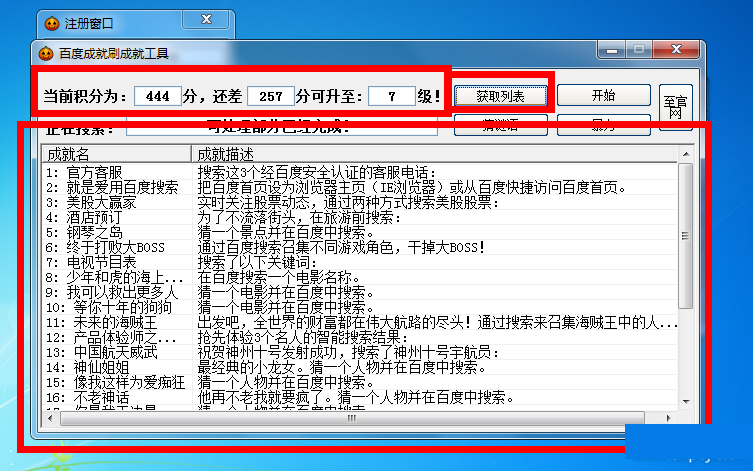The height and width of the screenshot is (471, 753).
Task: Select row 4: 酒店预订
Action: (359, 217)
